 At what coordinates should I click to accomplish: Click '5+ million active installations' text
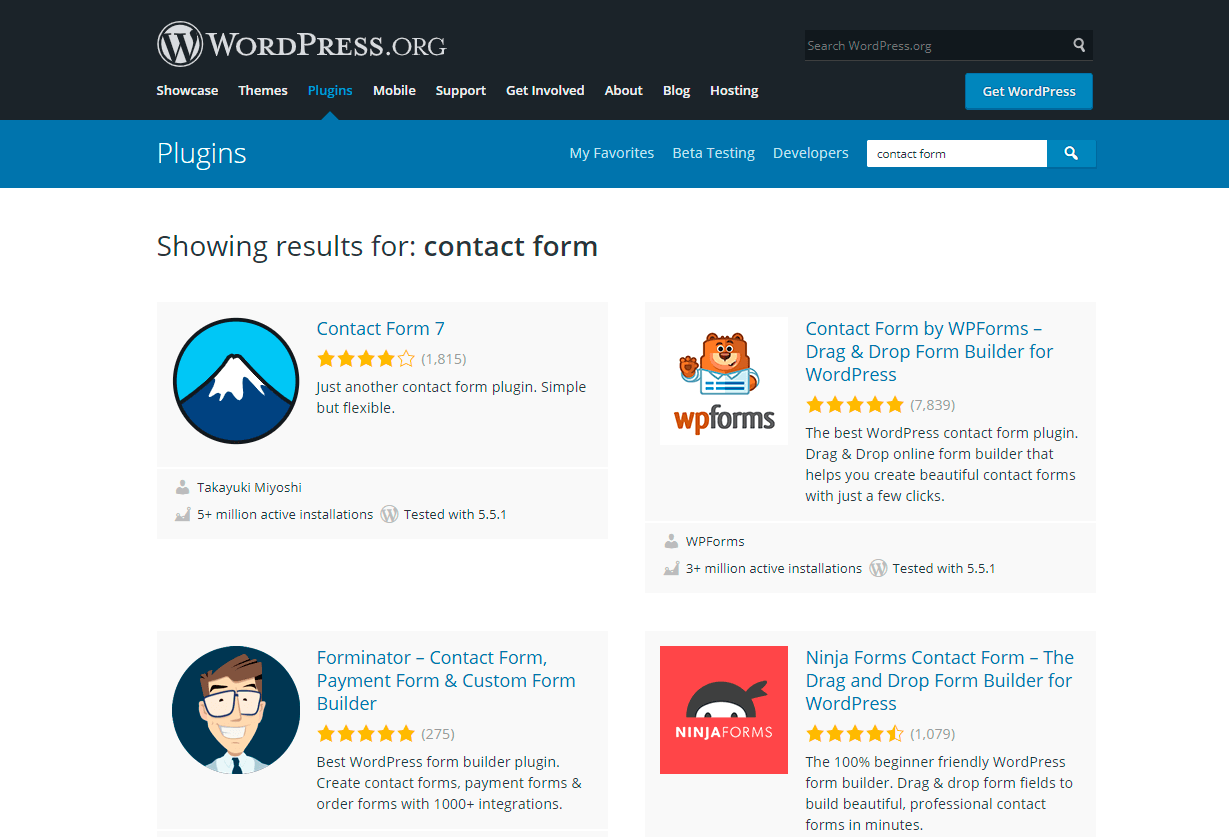click(285, 515)
